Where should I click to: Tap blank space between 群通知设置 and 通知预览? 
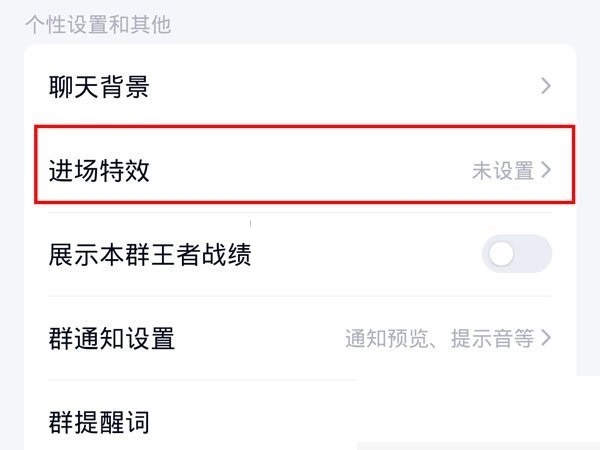tap(260, 338)
